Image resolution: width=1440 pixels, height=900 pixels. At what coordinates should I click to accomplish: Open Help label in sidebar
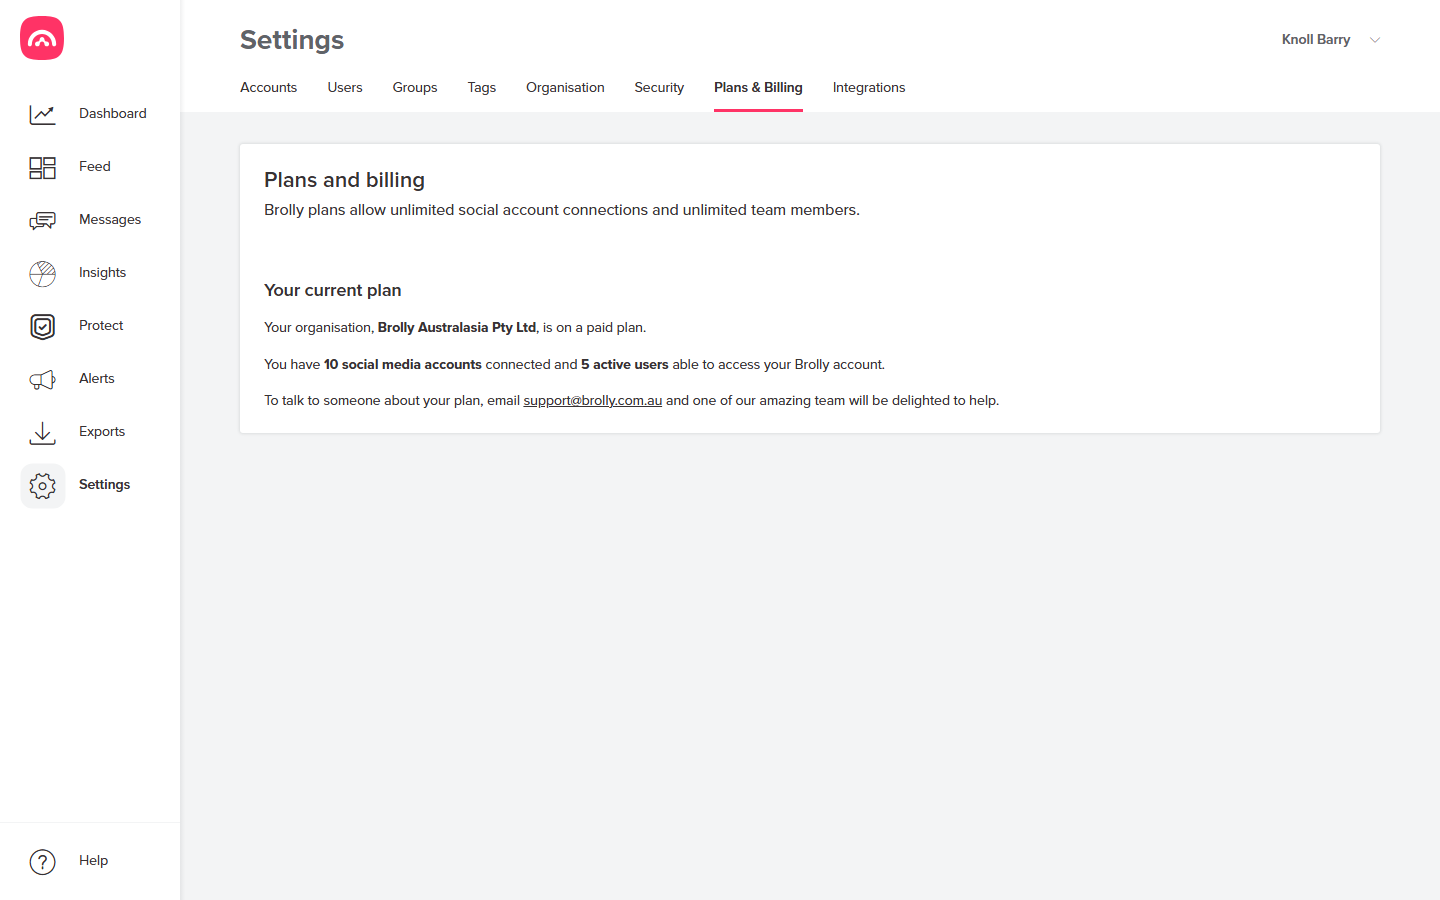click(93, 860)
